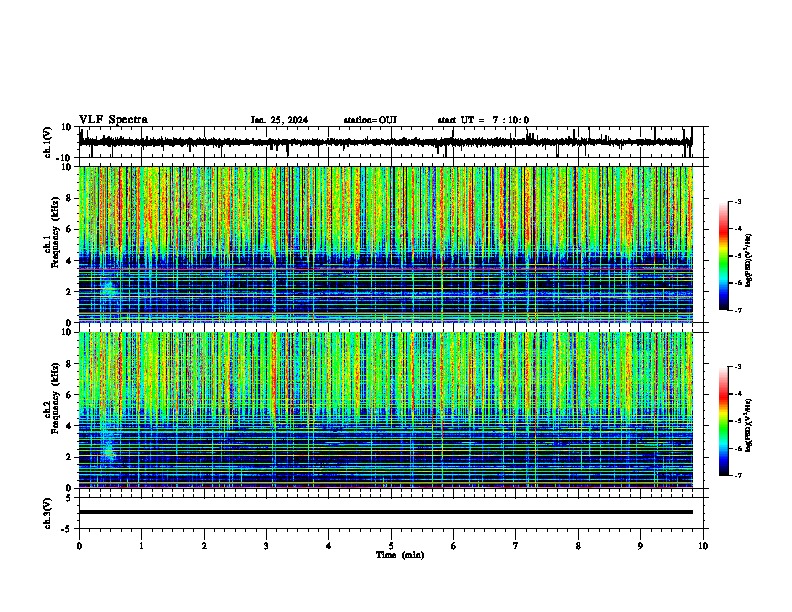Click the "3" minute tick label

pos(266,546)
